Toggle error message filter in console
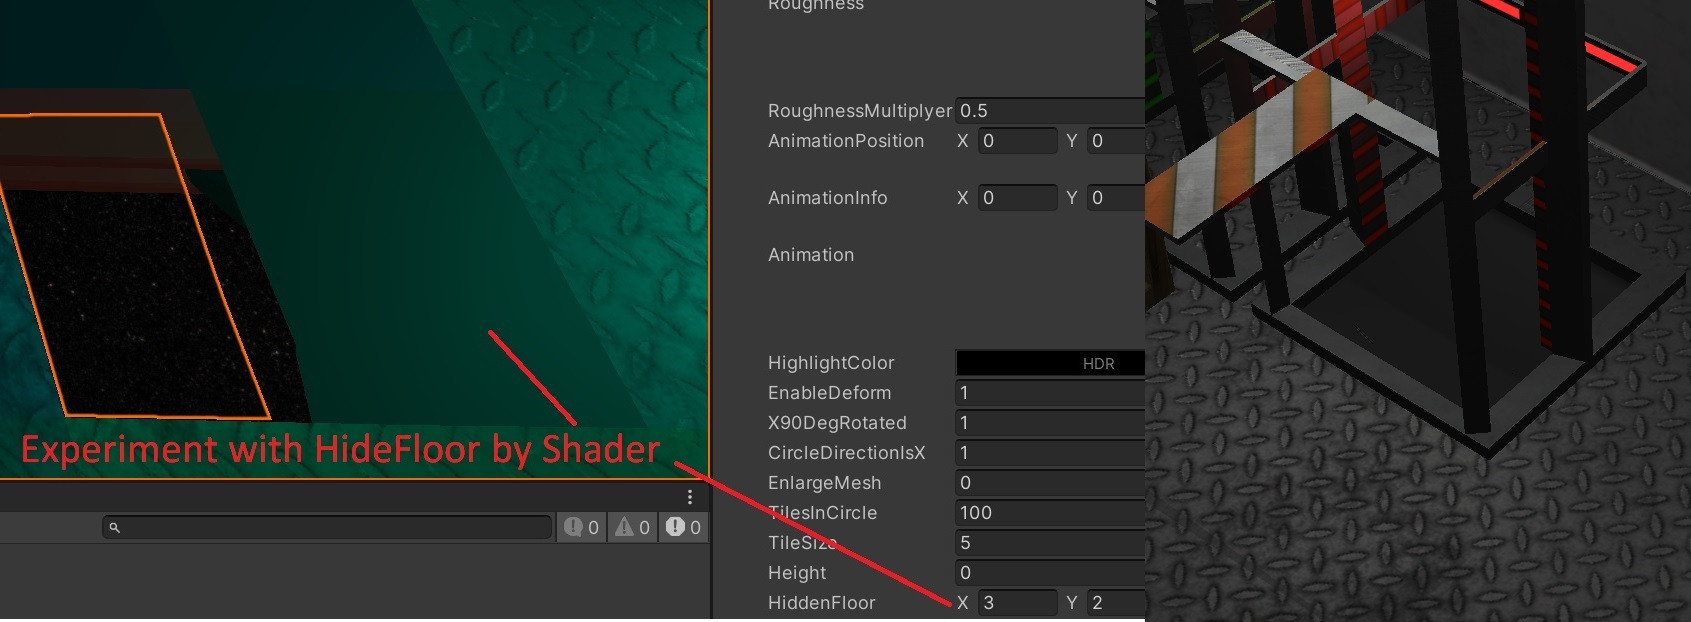Screen dimensions: 1691x622 point(684,527)
